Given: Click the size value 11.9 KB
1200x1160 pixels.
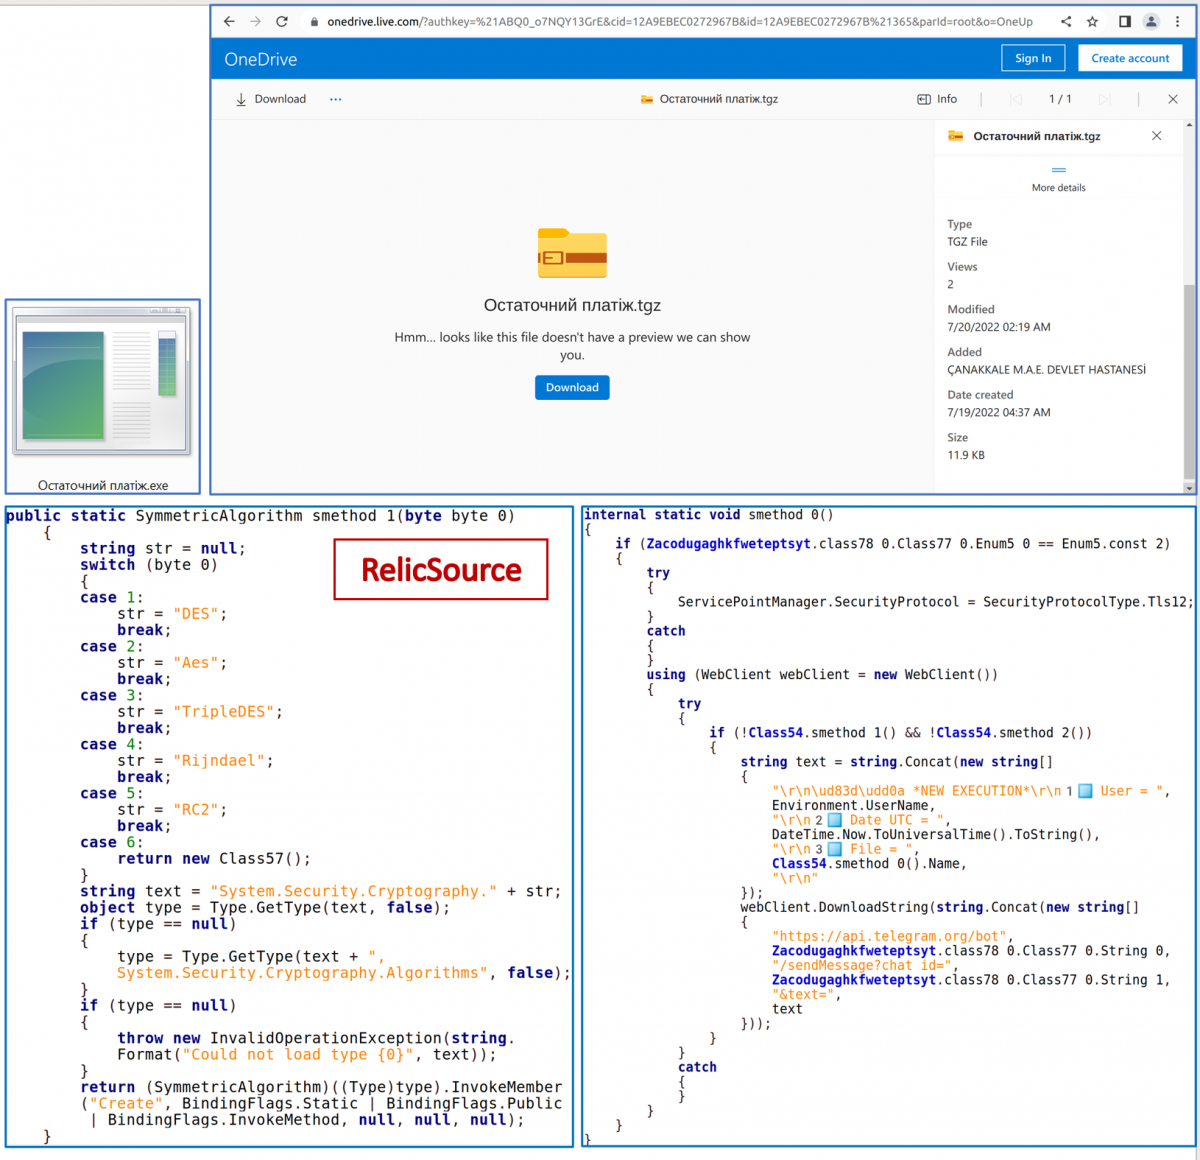Looking at the screenshot, I should [x=966, y=455].
